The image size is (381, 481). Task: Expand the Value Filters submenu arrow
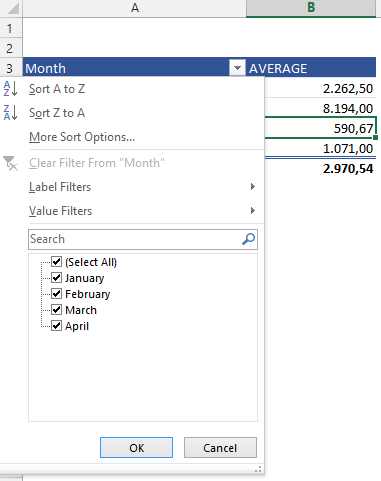253,211
